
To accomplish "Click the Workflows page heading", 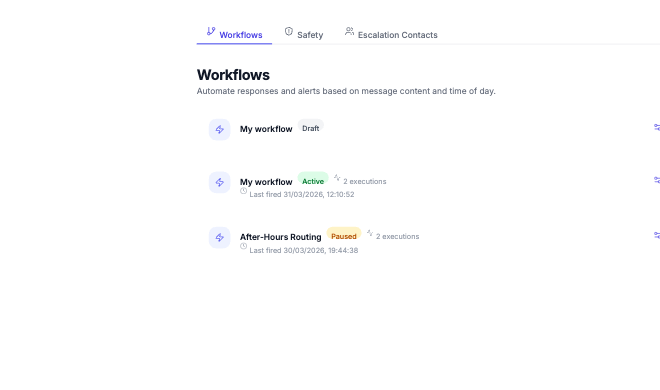I will (233, 75).
